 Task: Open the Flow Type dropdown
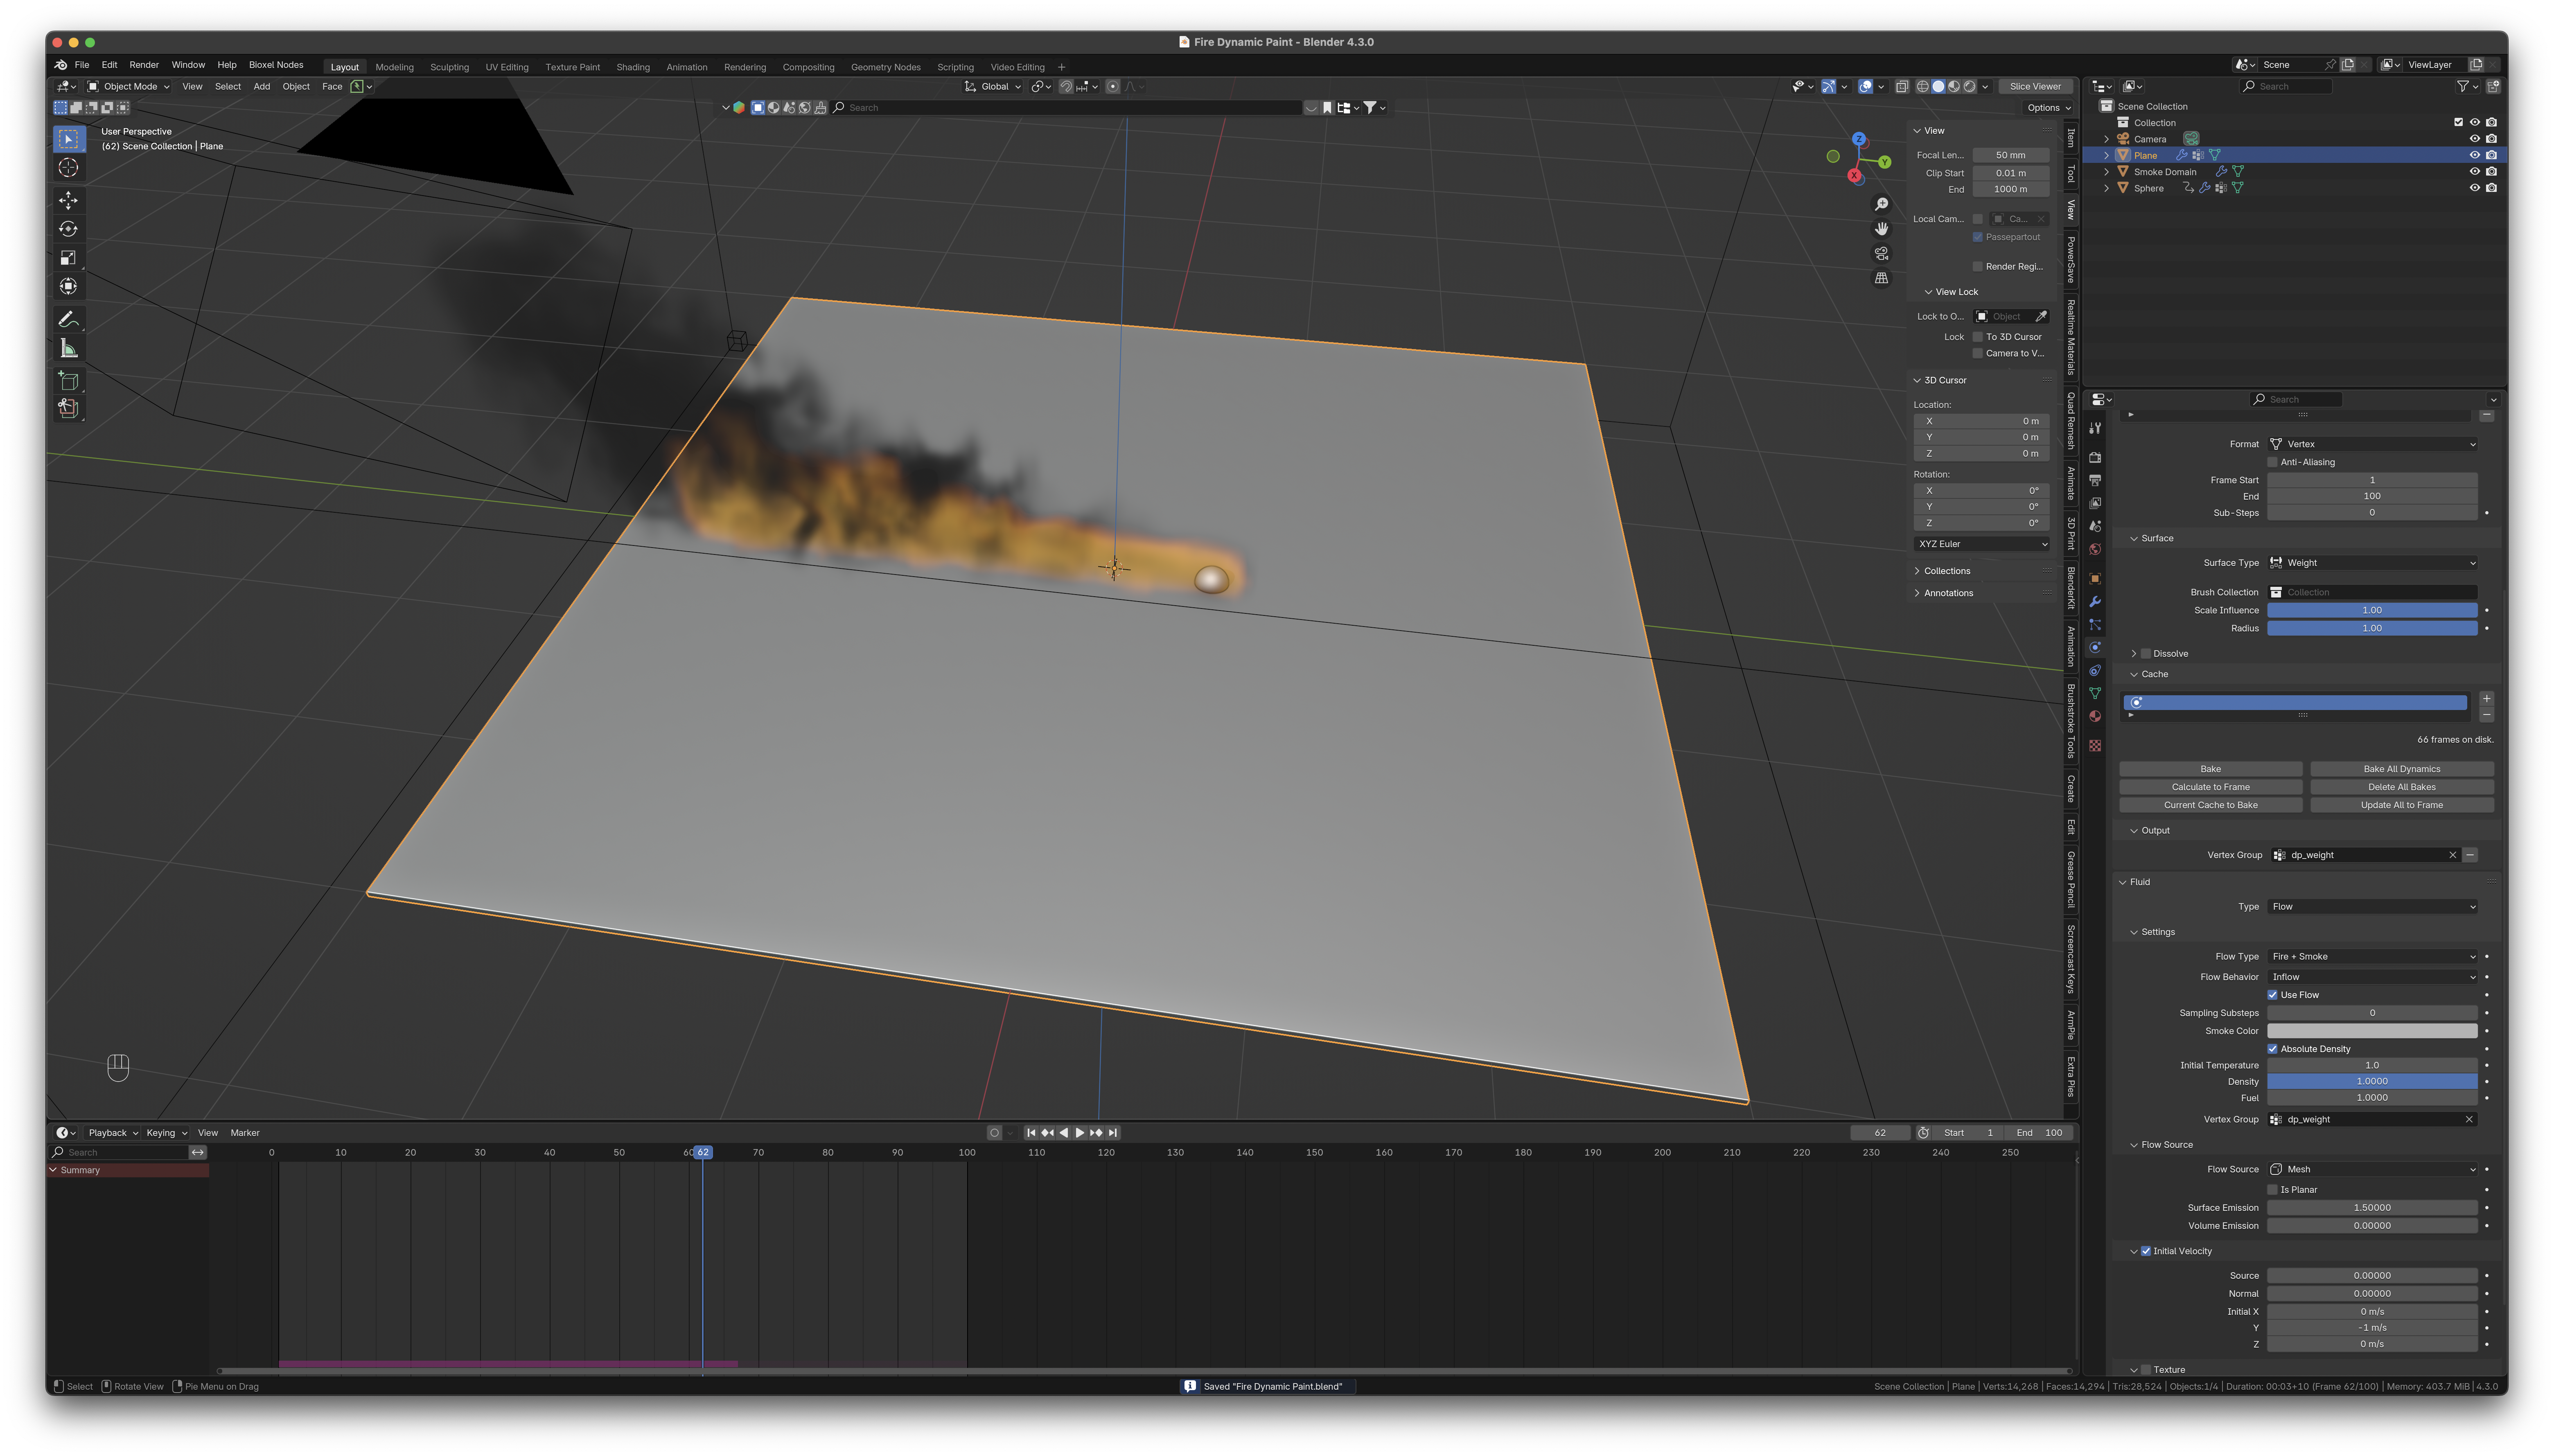(x=2372, y=957)
